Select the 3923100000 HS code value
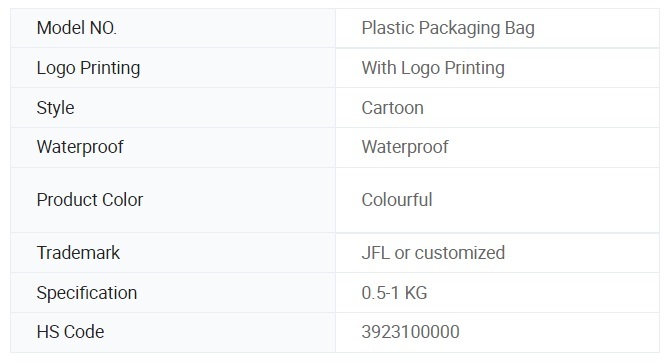This screenshot has height=364, width=668. click(x=410, y=332)
